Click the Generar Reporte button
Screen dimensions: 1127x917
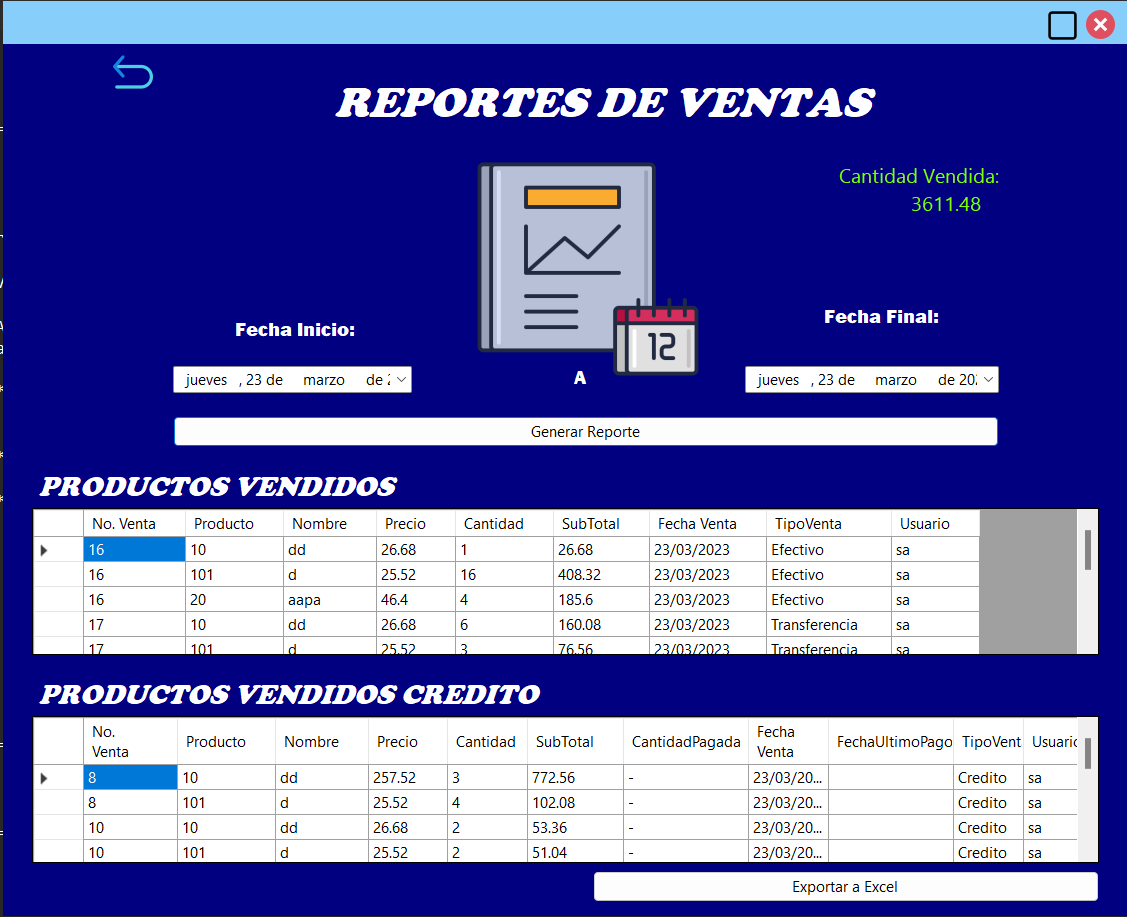click(x=585, y=431)
